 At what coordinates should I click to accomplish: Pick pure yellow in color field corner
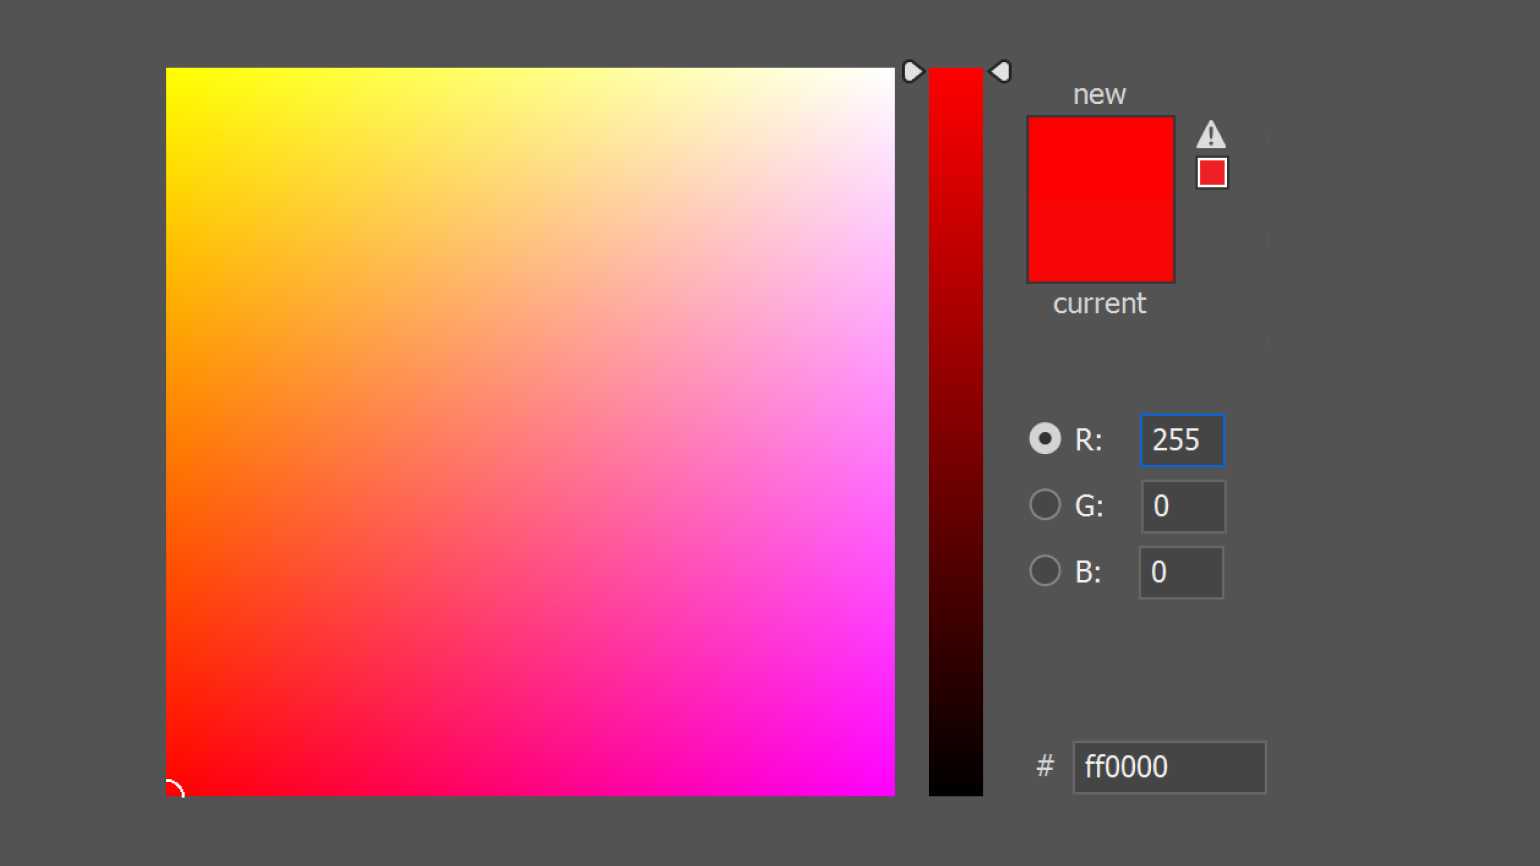[x=169, y=71]
